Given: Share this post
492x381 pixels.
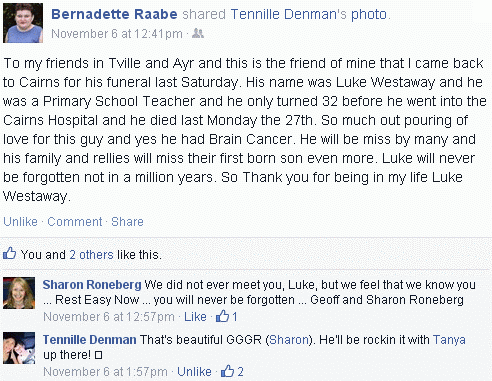Looking at the screenshot, I should tap(127, 222).
